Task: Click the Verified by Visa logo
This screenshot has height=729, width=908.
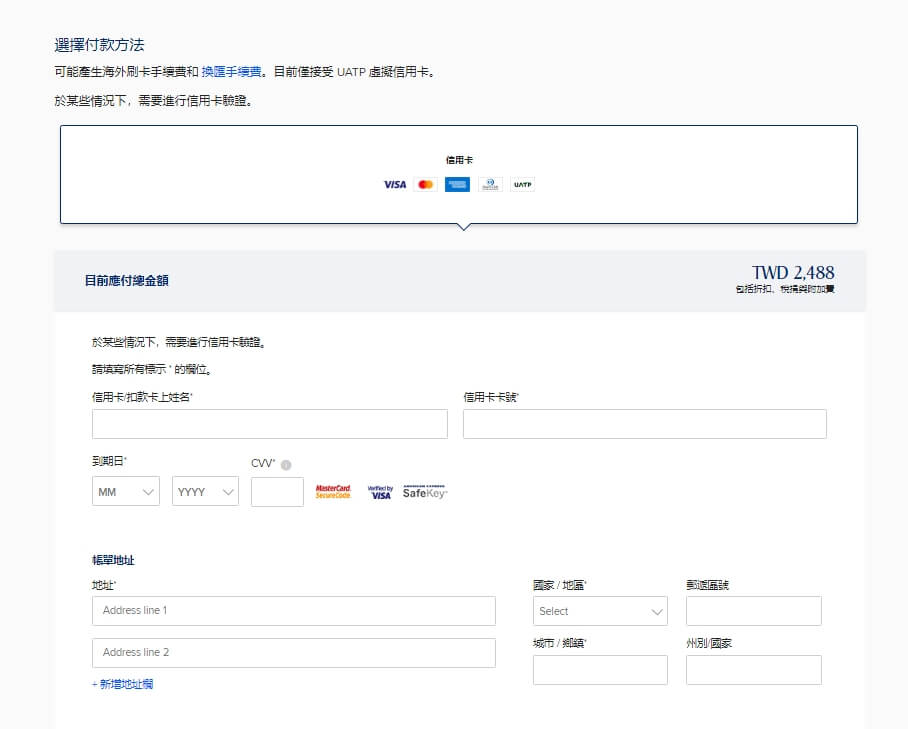Action: pos(380,492)
